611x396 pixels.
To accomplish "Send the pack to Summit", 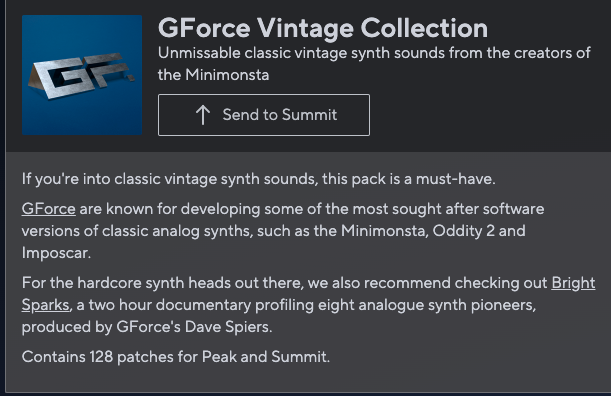I will (264, 115).
